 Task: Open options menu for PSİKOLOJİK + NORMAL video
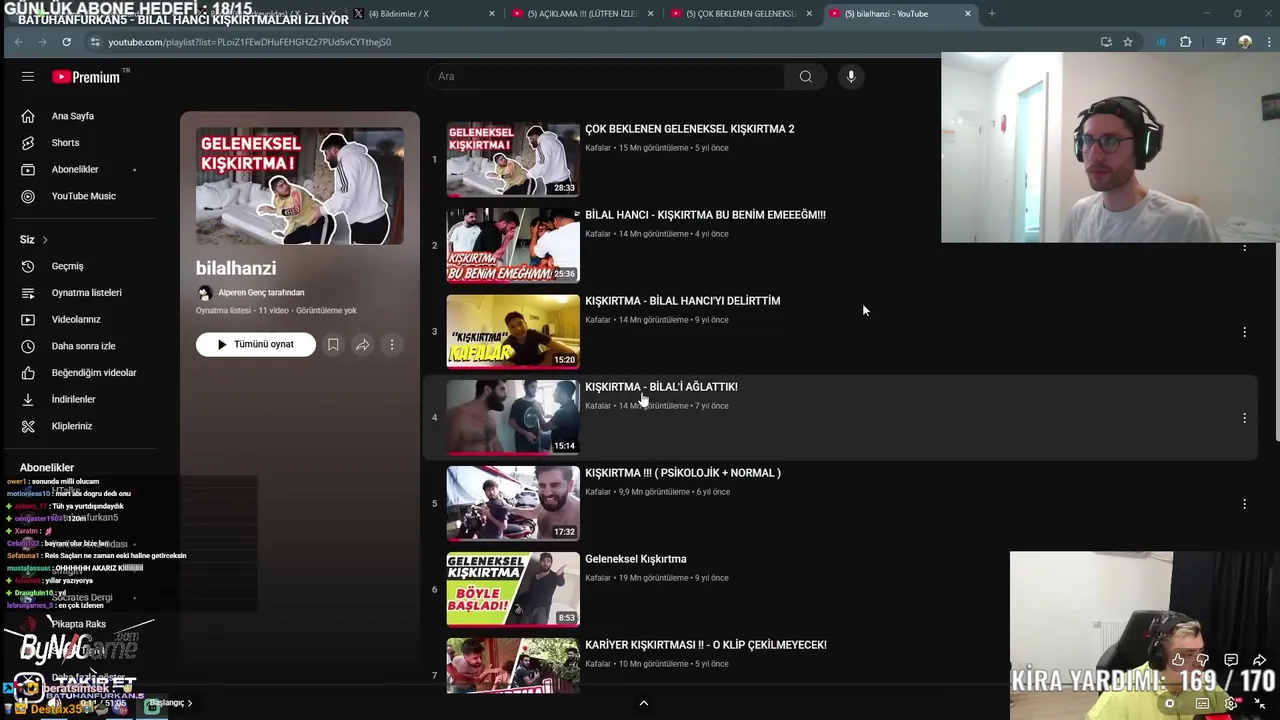click(1244, 504)
